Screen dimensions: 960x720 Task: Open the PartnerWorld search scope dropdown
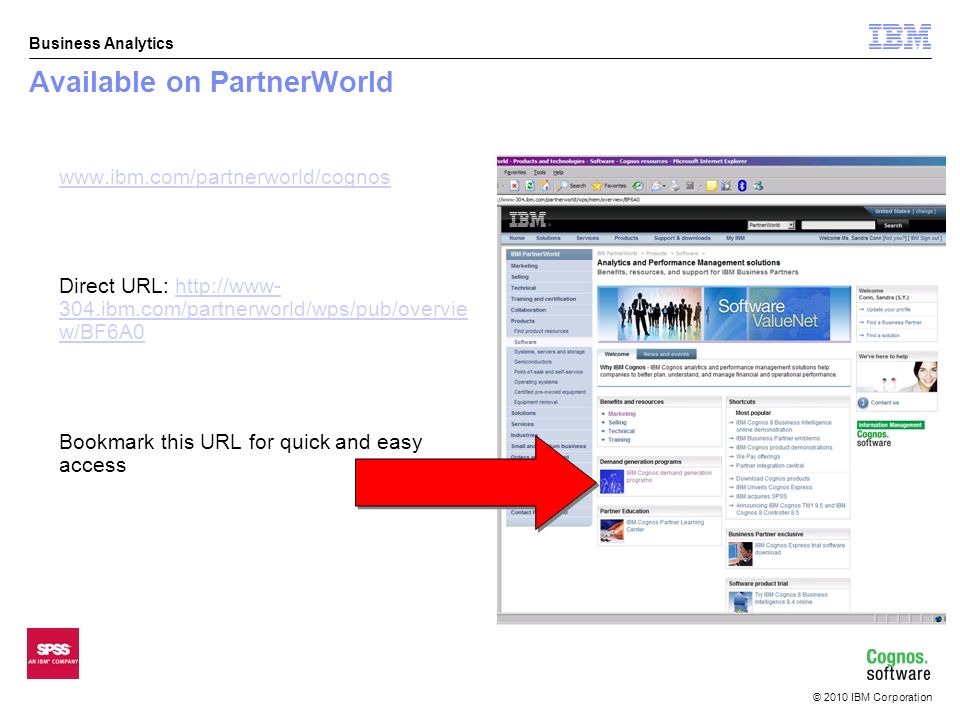771,225
